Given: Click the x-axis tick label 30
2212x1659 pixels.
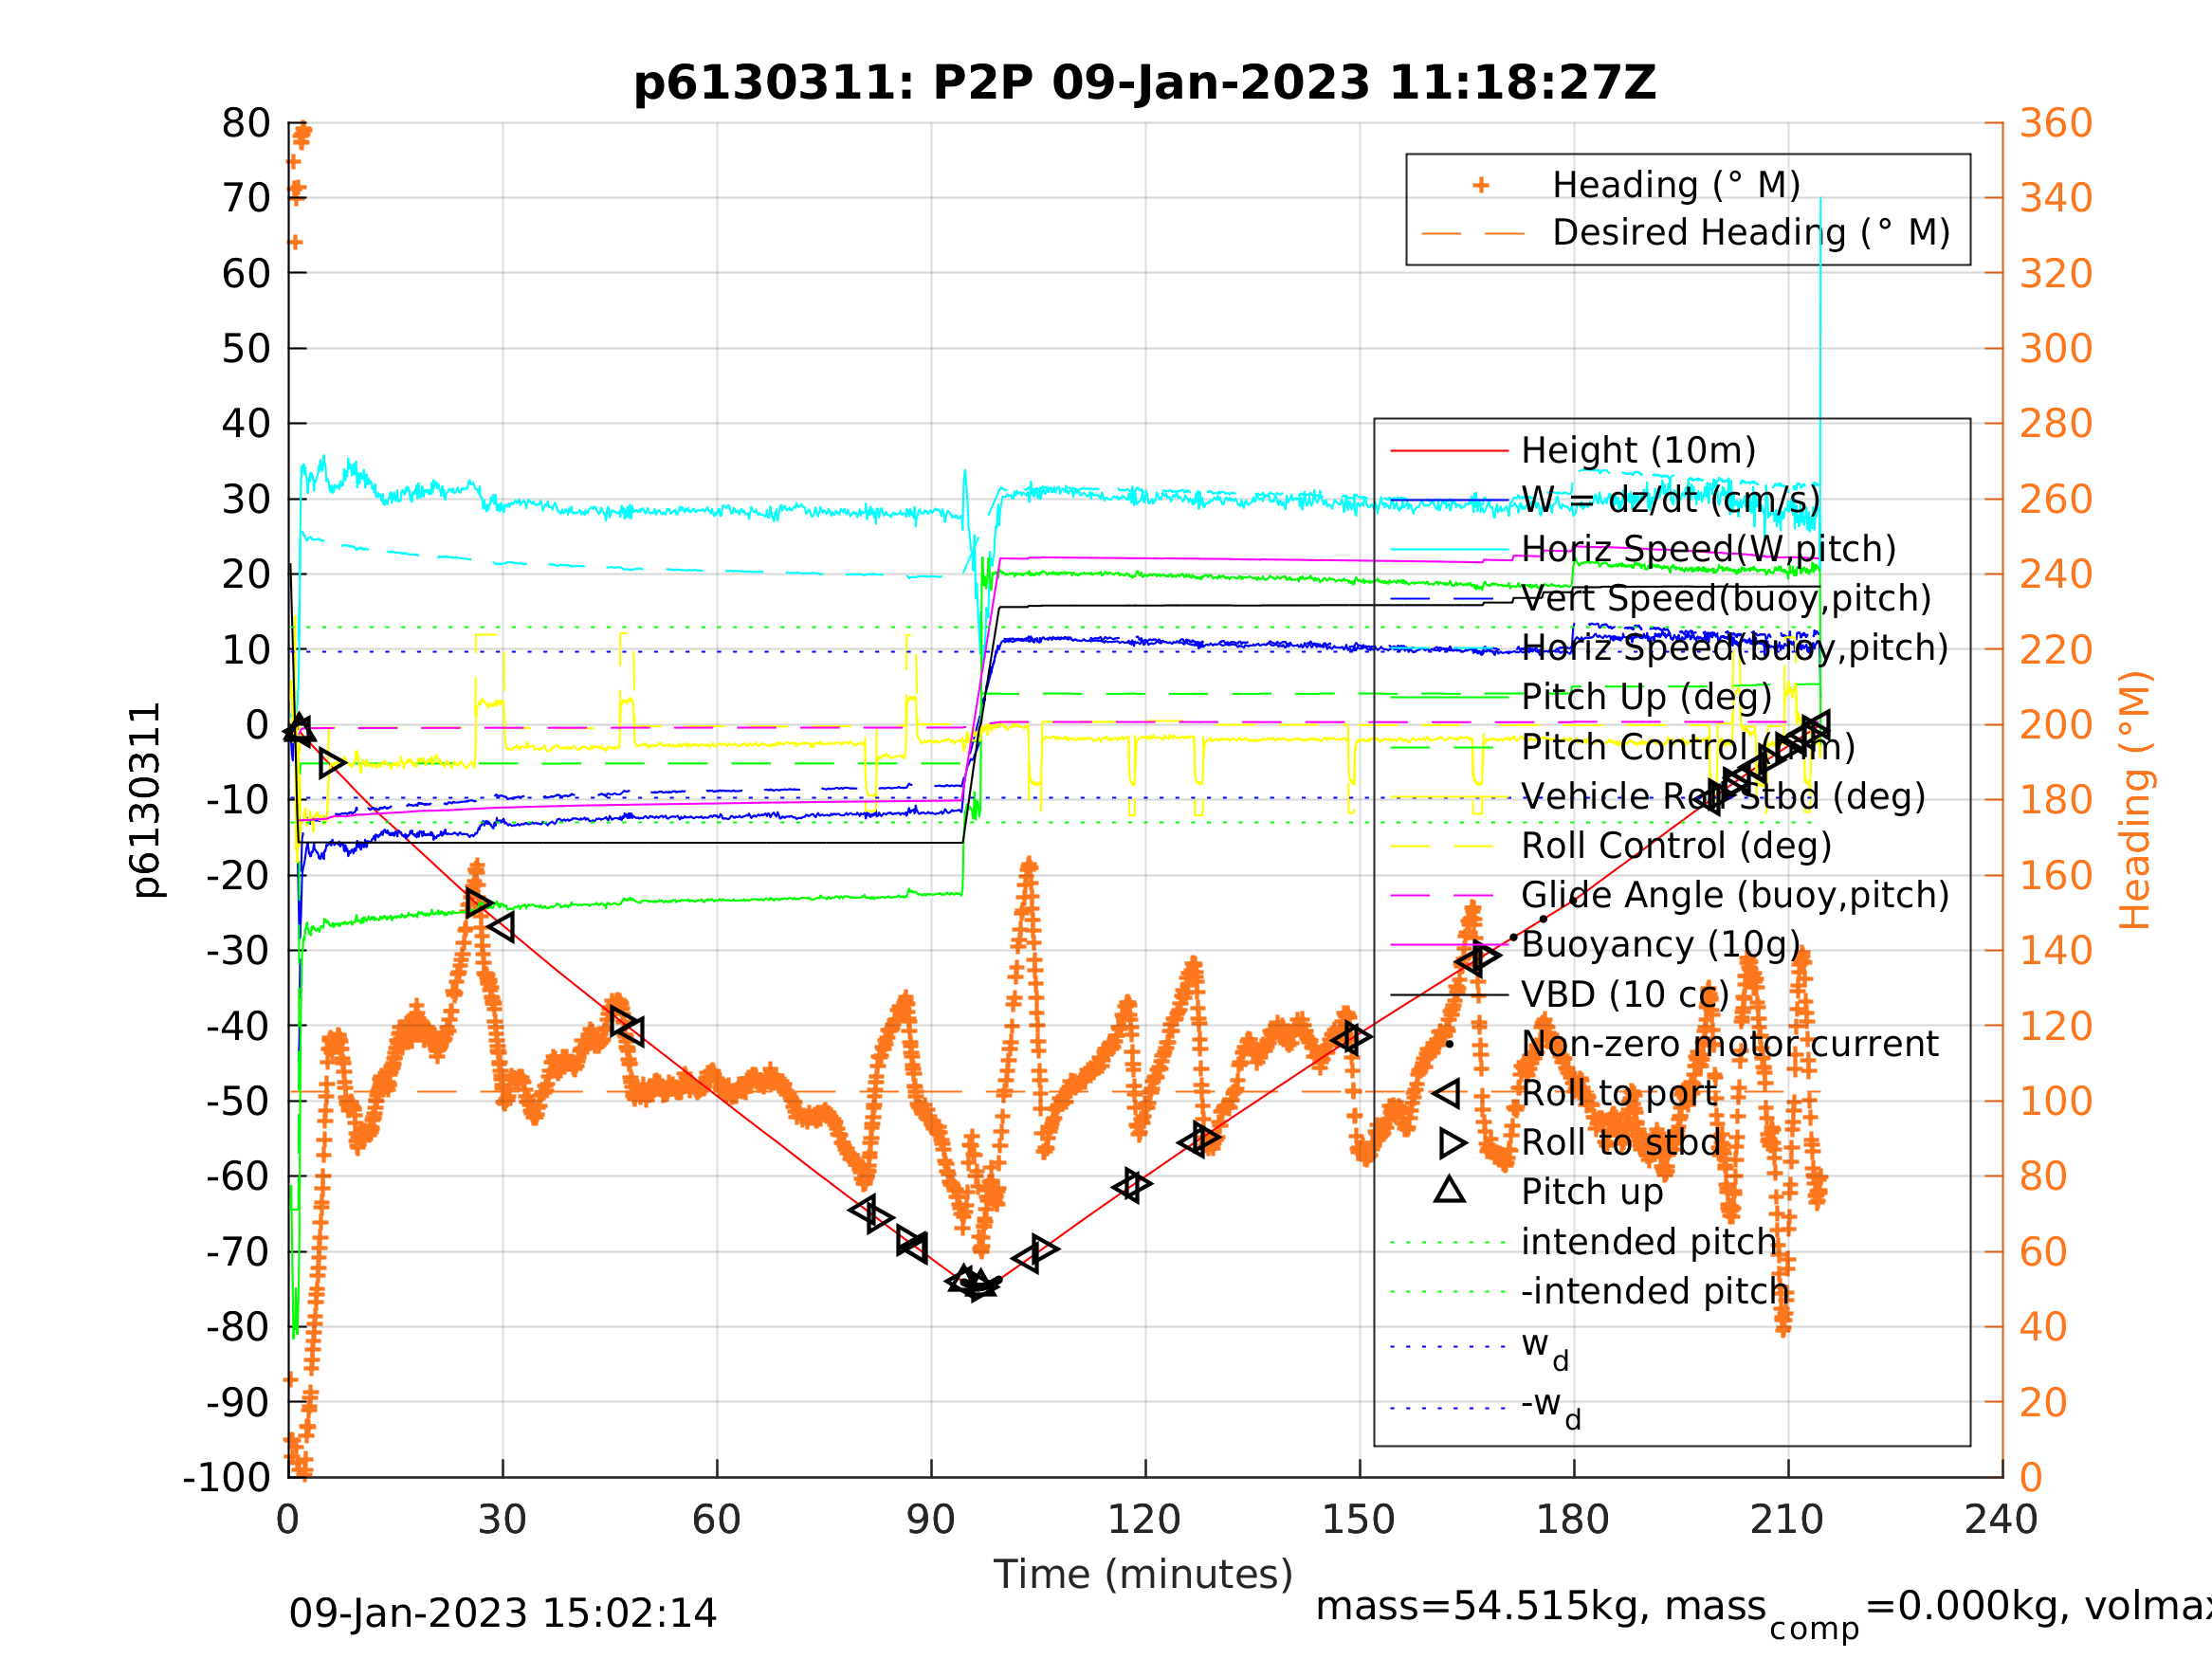Looking at the screenshot, I should 502,1520.
